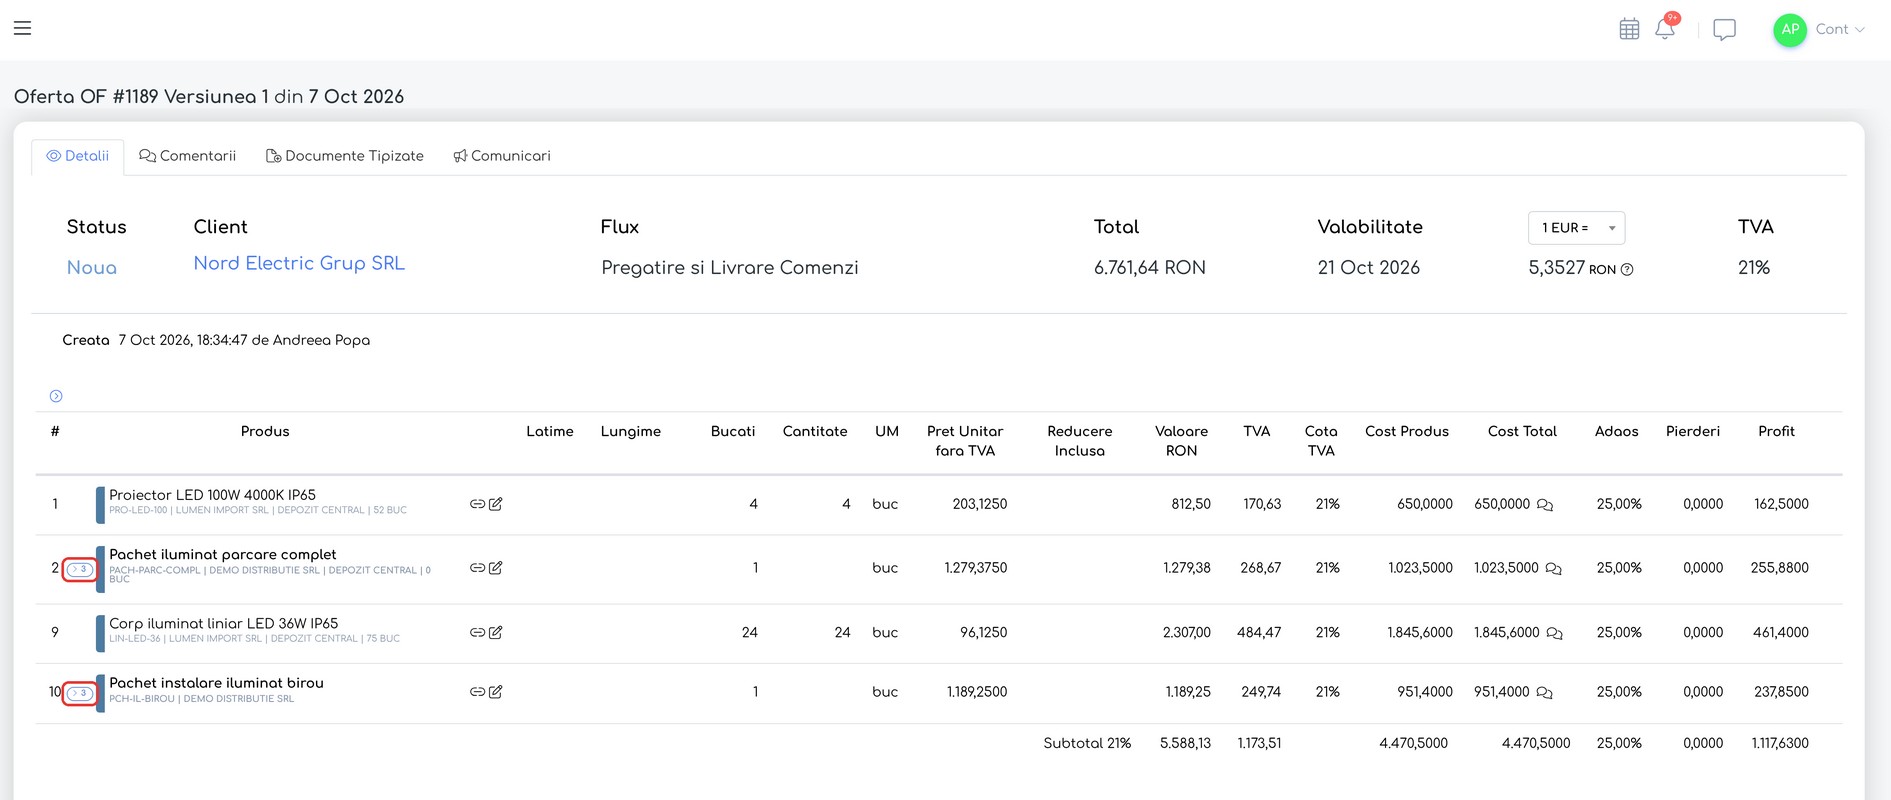This screenshot has height=800, width=1891.
Task: Click the validity date 21 Oct 2026
Action: pos(1368,268)
